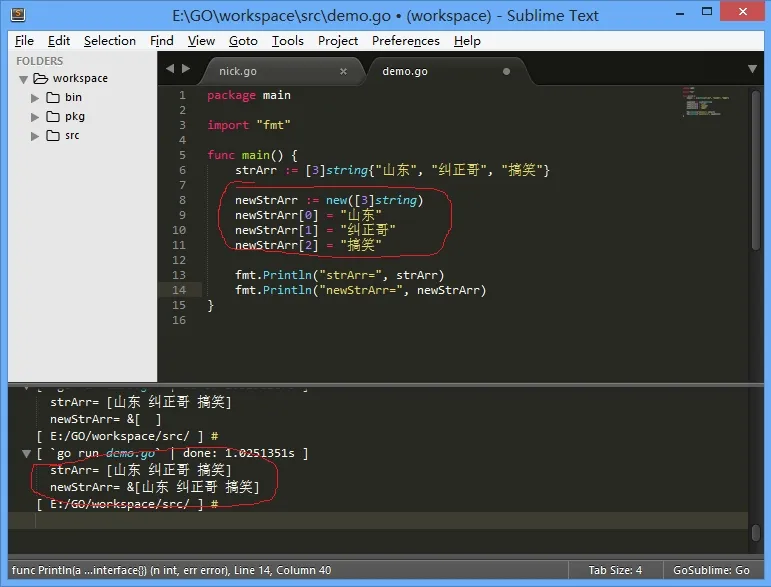Click the unsaved dot on demo.go tab
This screenshot has width=771, height=587.
coord(506,72)
